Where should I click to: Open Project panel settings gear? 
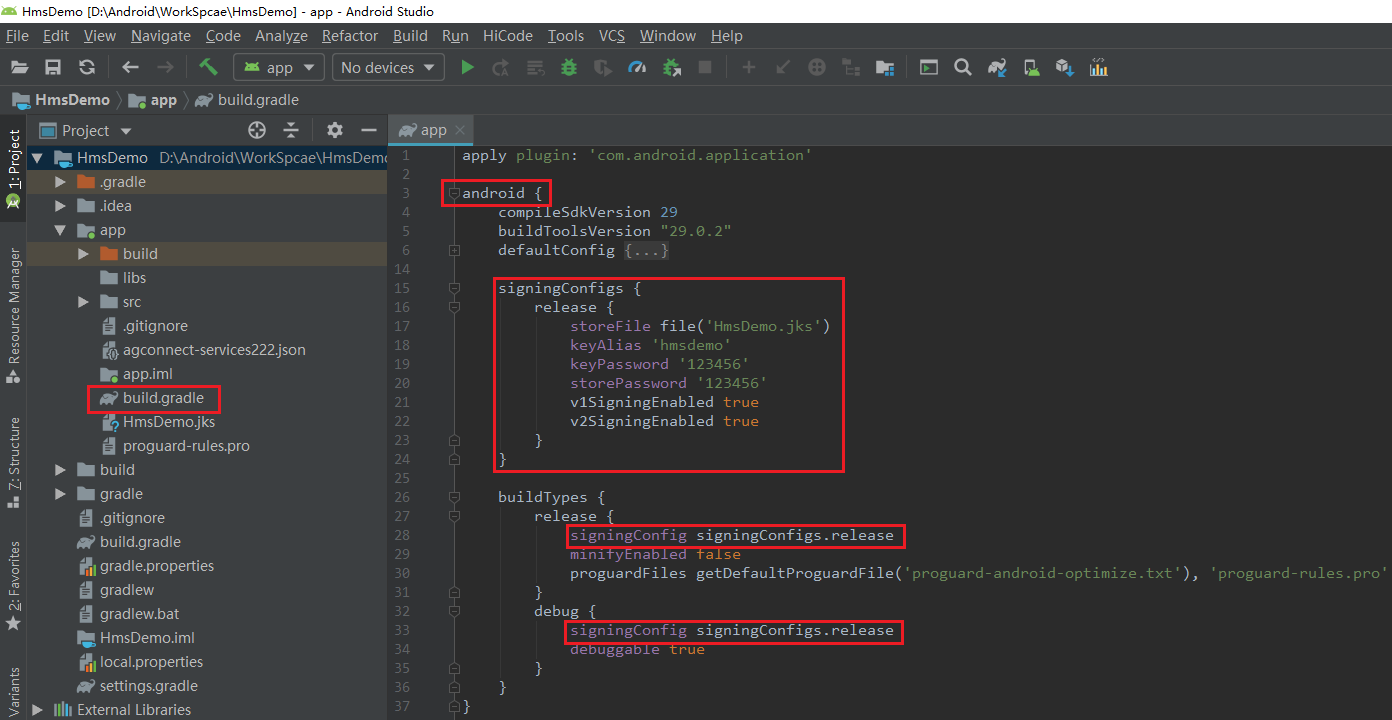[x=335, y=130]
